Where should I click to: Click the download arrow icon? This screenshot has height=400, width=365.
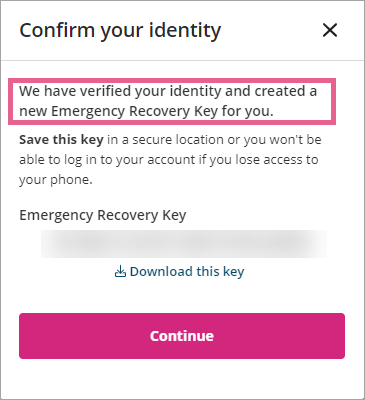pyautogui.click(x=120, y=272)
